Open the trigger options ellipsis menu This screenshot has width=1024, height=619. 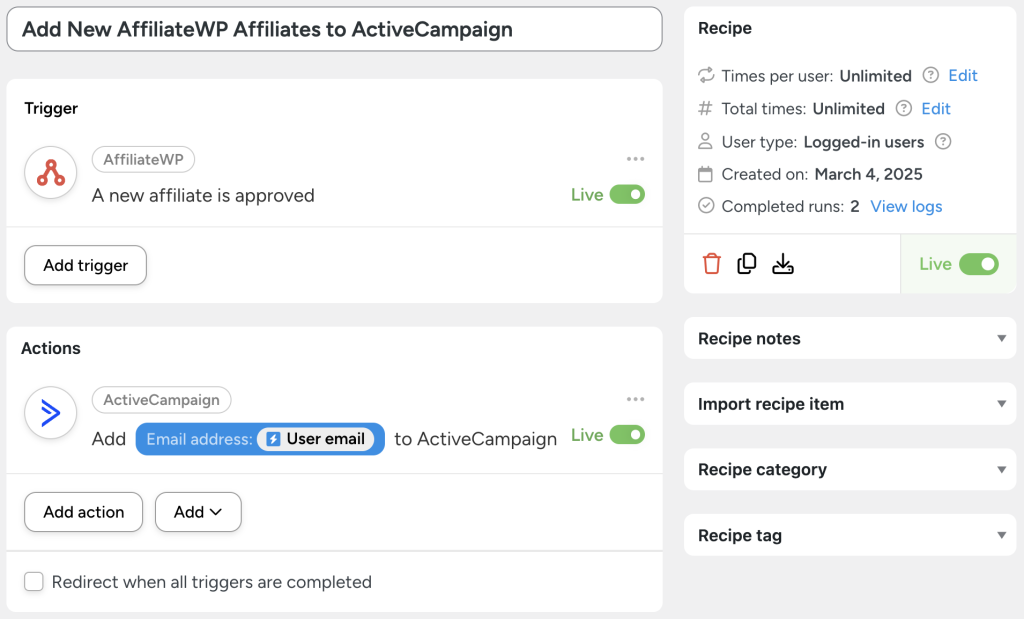[x=635, y=158]
